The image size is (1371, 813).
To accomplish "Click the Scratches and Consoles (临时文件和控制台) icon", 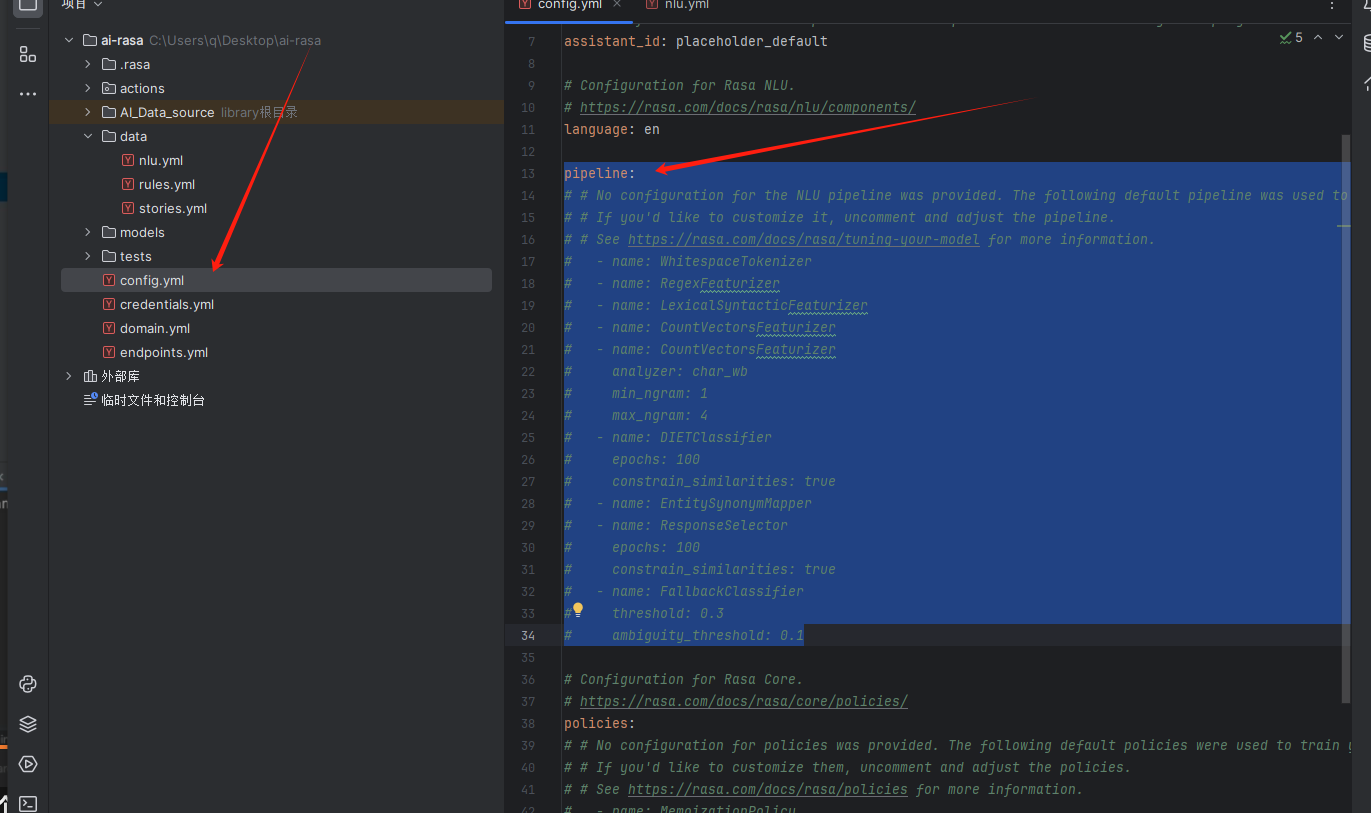I will pos(90,400).
